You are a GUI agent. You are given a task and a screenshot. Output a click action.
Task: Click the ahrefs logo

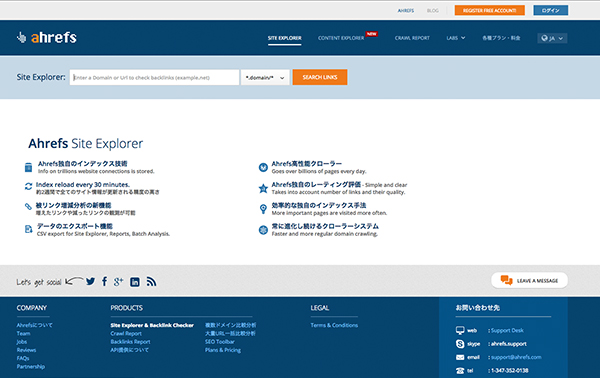(x=47, y=37)
